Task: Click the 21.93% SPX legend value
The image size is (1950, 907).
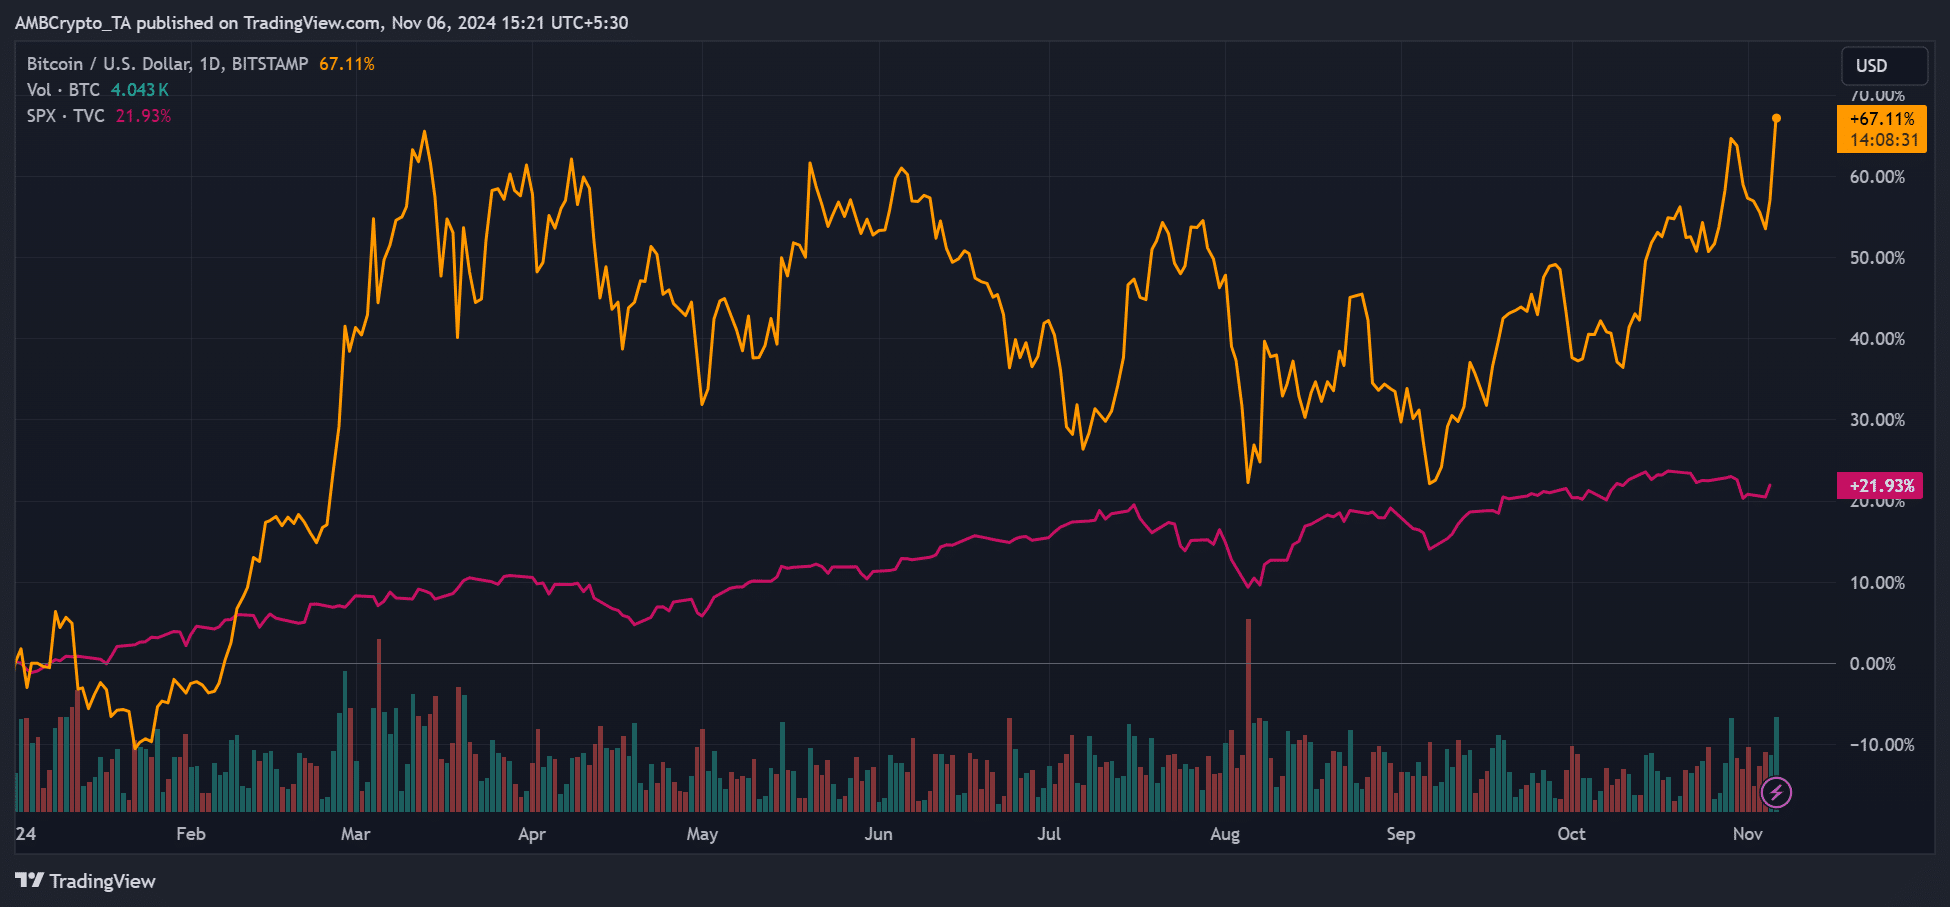Action: 143,116
